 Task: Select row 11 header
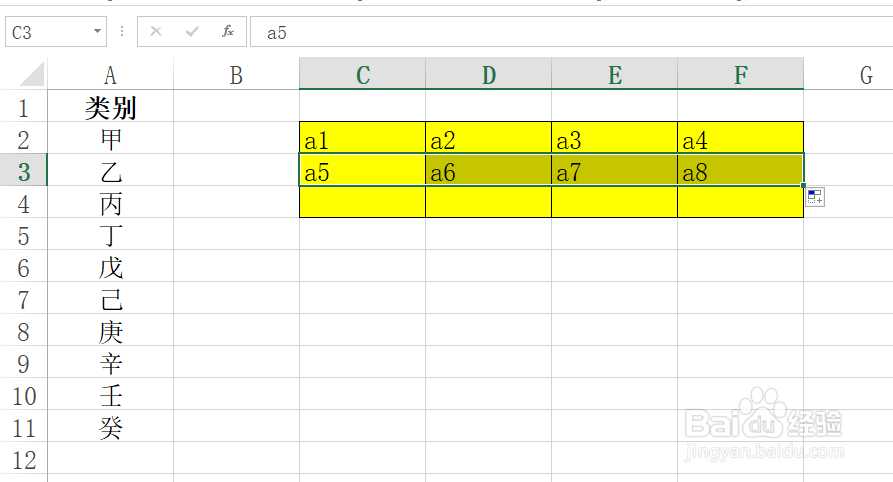[x=23, y=427]
